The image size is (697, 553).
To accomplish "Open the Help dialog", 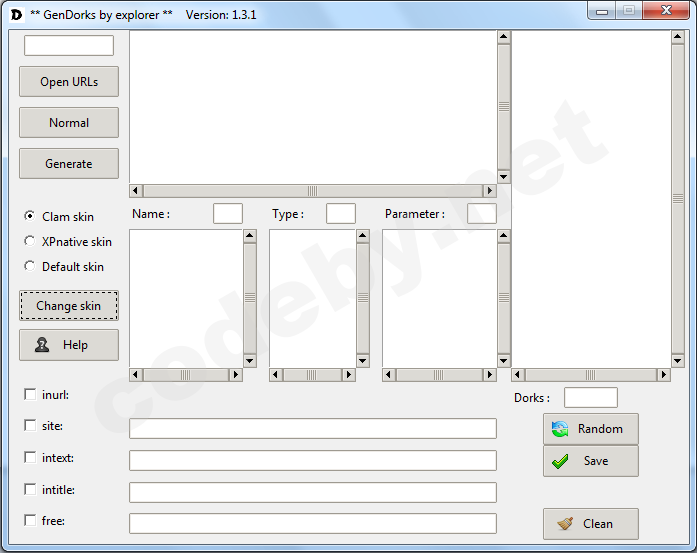I will [x=69, y=345].
